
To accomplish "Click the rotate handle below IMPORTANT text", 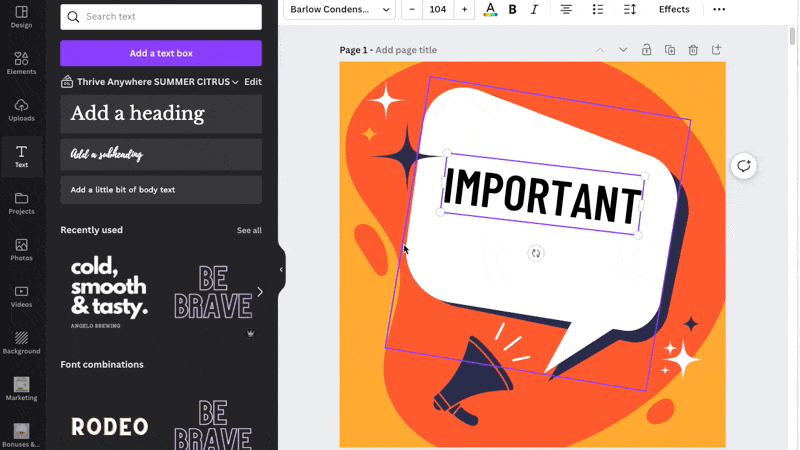I will click(536, 253).
